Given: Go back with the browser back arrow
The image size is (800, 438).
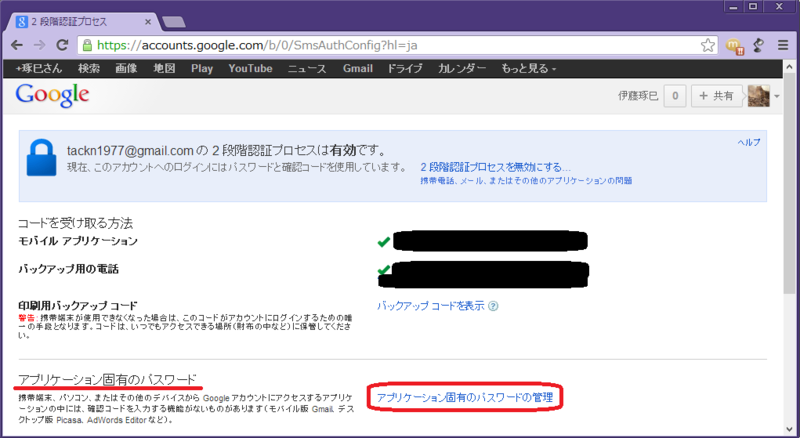Looking at the screenshot, I should (x=17, y=45).
